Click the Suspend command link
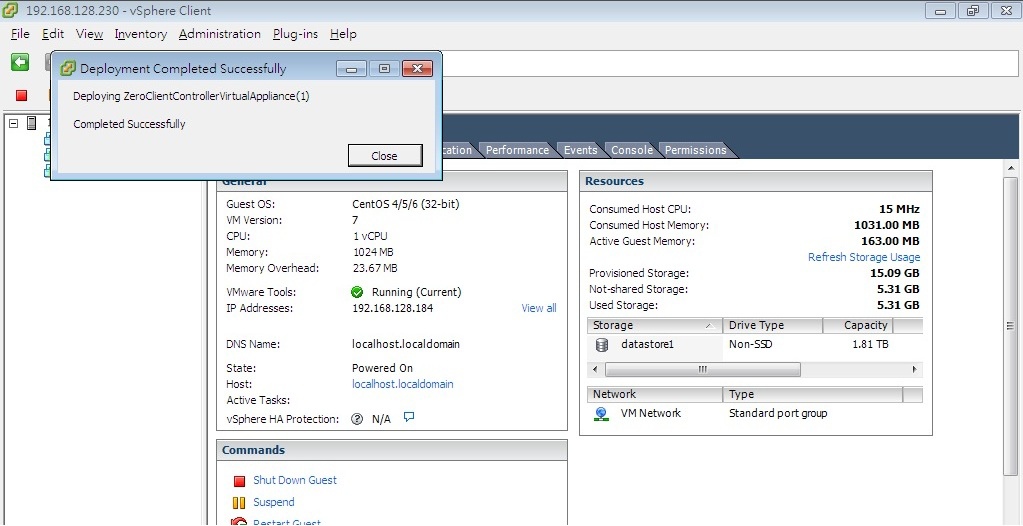 273,503
